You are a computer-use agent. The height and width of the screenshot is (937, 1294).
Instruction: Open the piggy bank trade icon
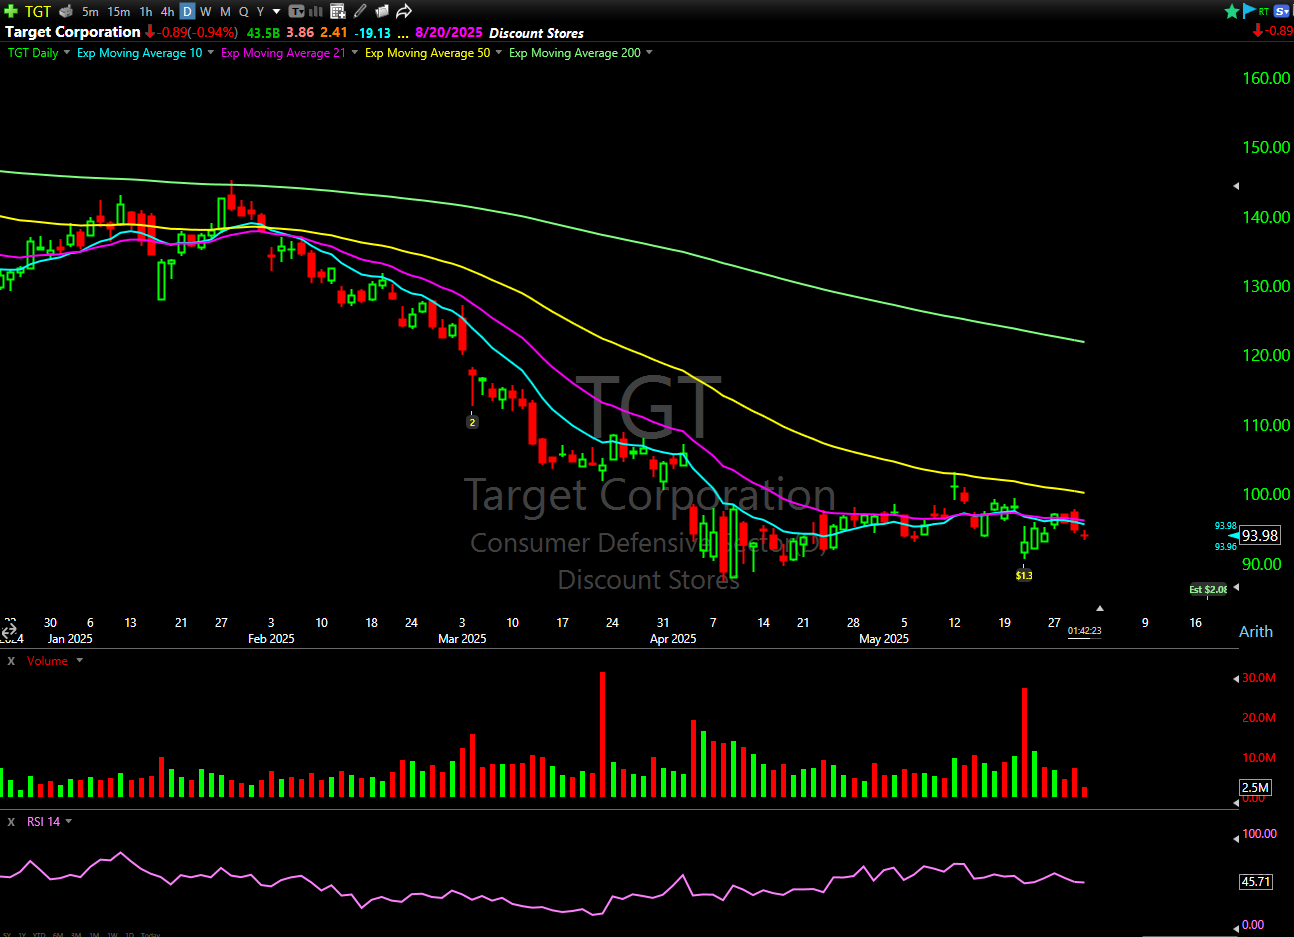pos(66,11)
